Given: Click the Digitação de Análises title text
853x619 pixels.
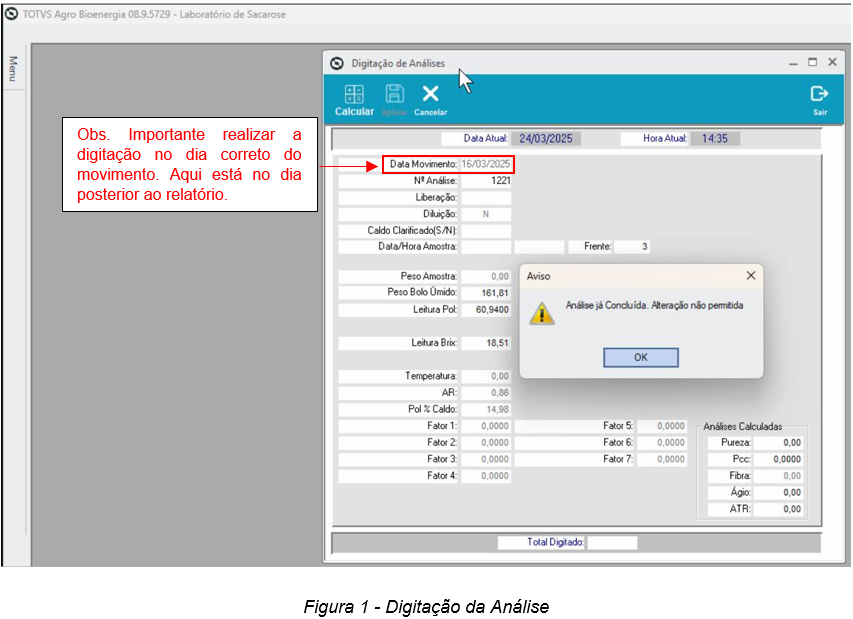Looking at the screenshot, I should [x=398, y=64].
